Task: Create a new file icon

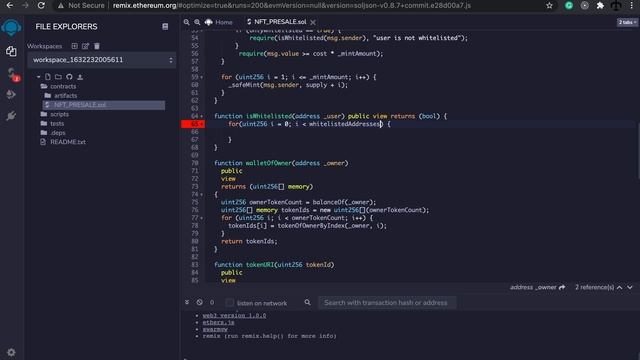Action: 48,77
